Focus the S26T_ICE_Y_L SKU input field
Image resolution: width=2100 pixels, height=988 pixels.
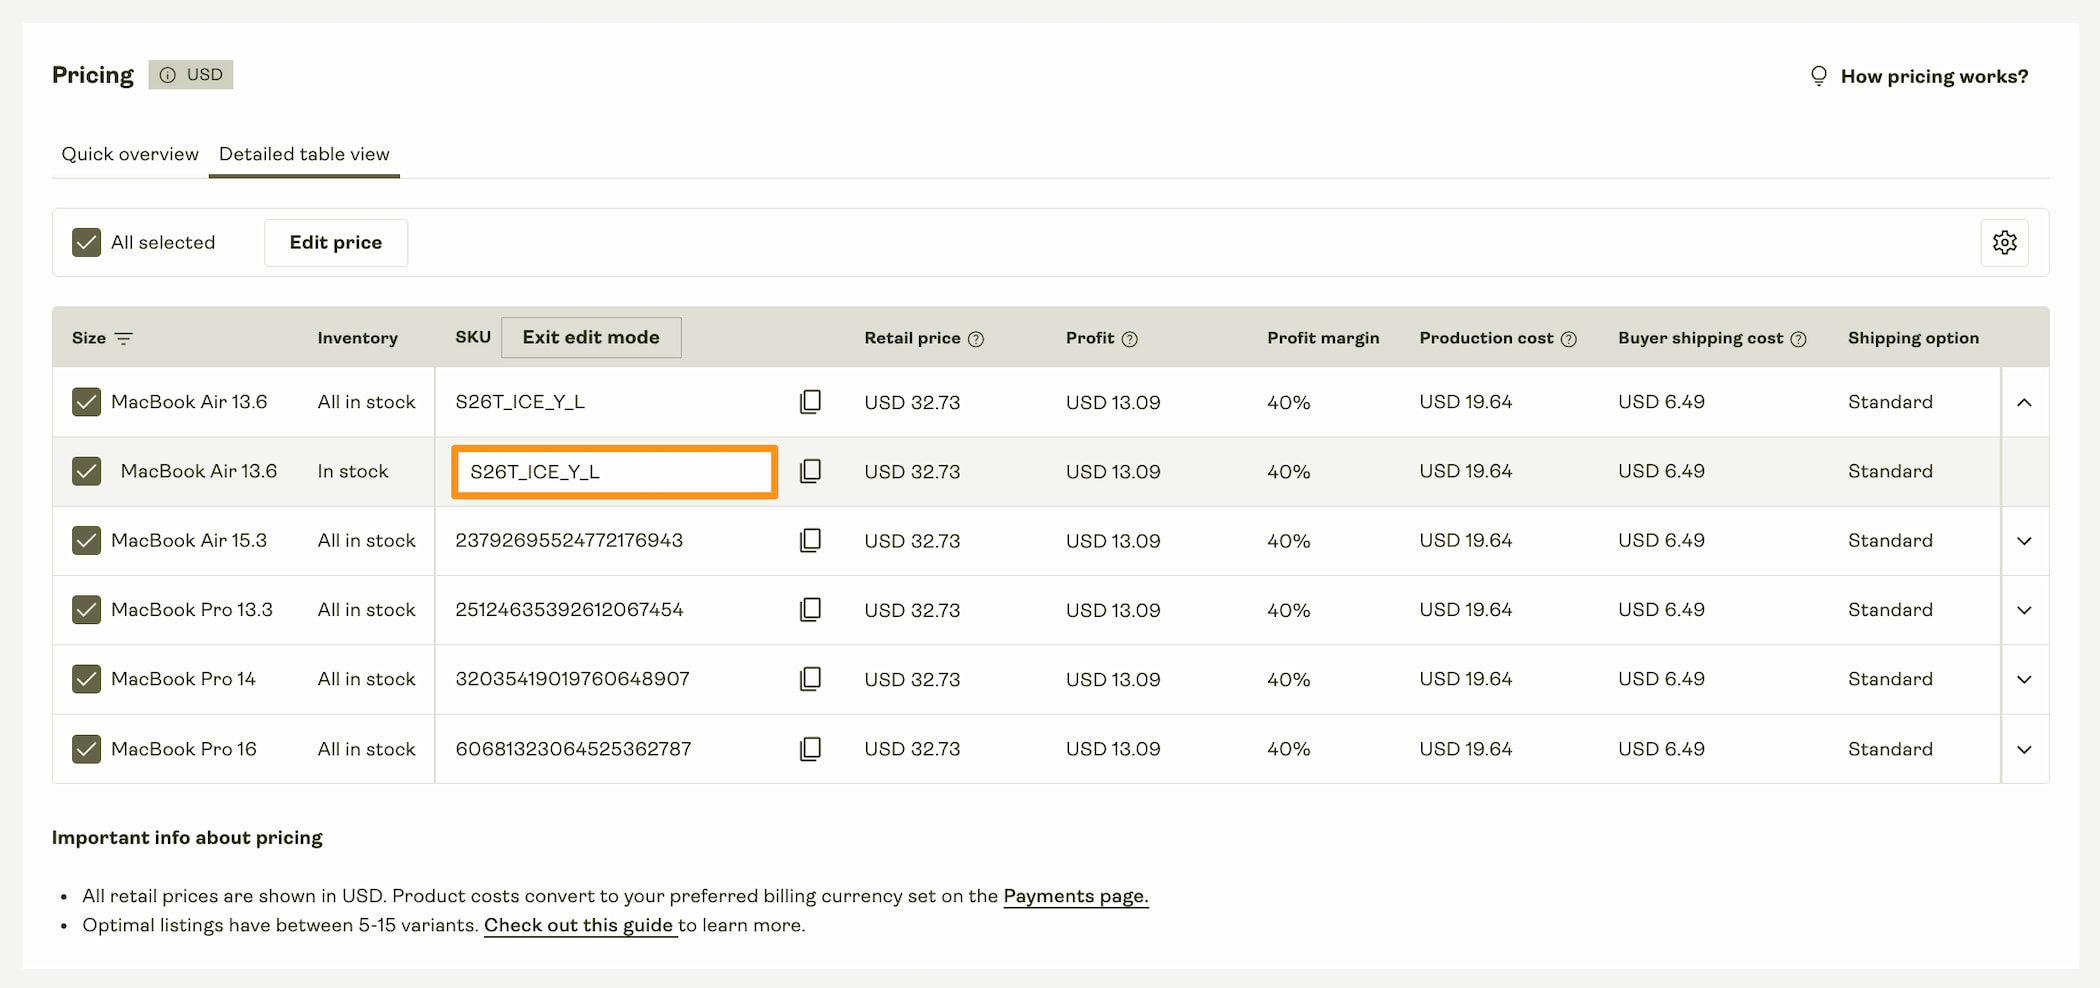[x=614, y=472]
